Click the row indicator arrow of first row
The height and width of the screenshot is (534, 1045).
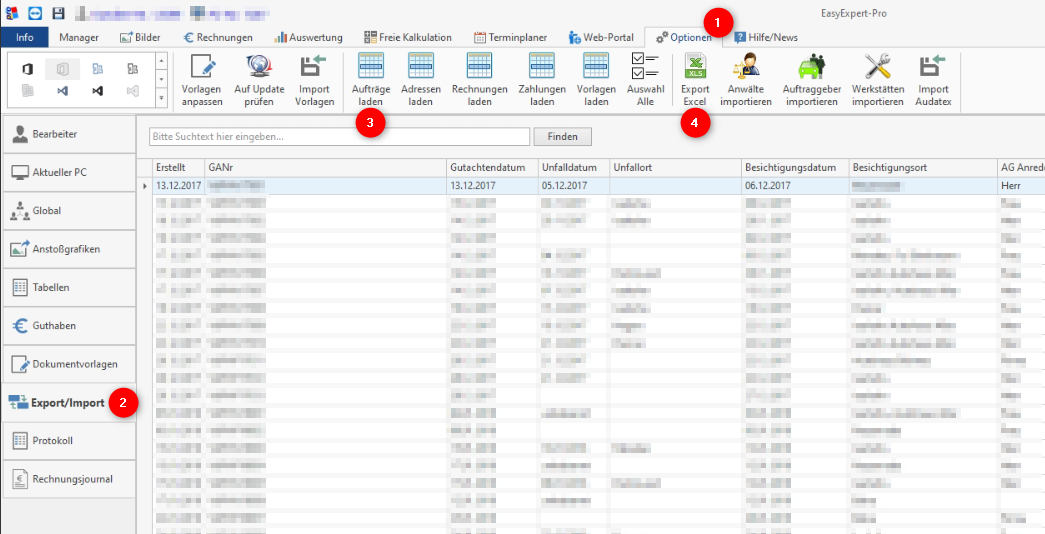point(145,186)
